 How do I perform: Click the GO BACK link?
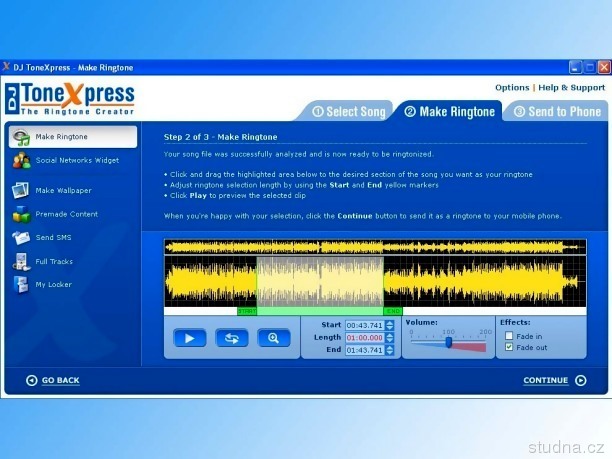click(x=60, y=380)
